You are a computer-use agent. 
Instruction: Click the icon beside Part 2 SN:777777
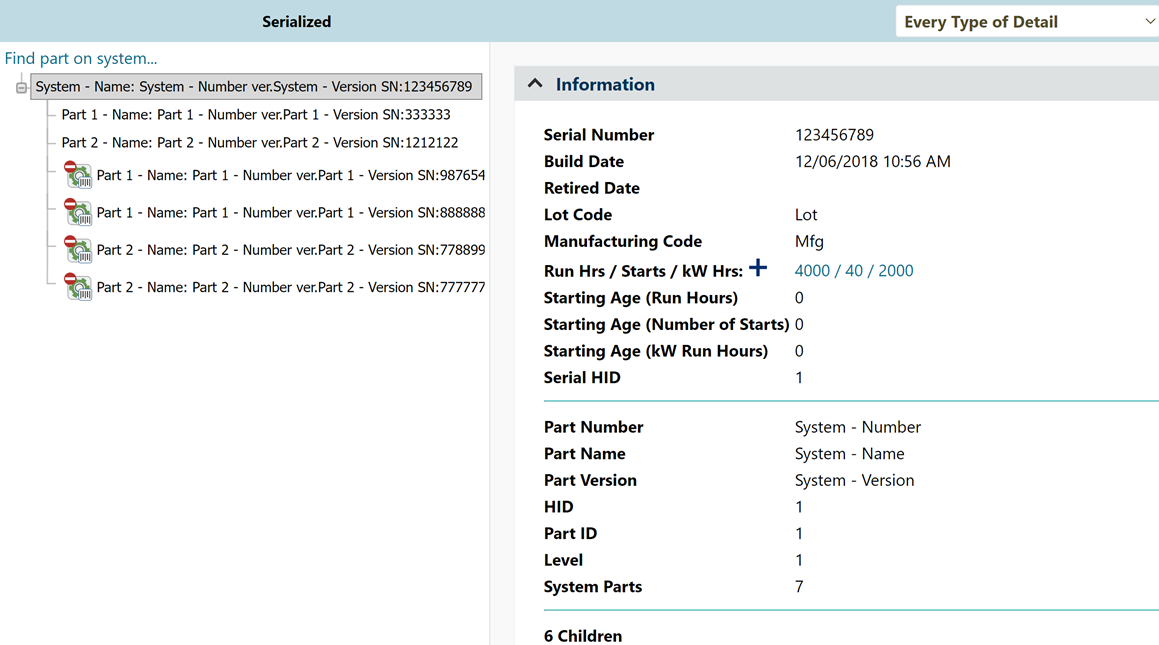pos(78,287)
